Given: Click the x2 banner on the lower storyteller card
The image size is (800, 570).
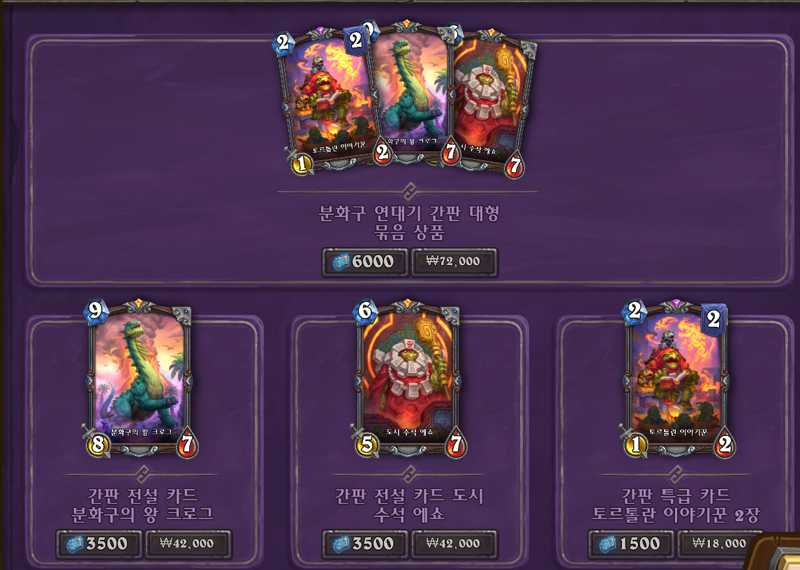Looking at the screenshot, I should [714, 319].
